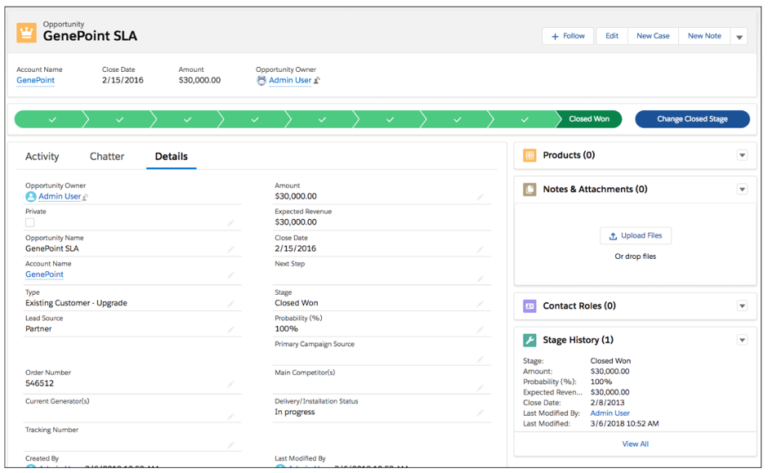This screenshot has width=768, height=473.
Task: Switch to the Chatter tab
Action: click(x=107, y=157)
